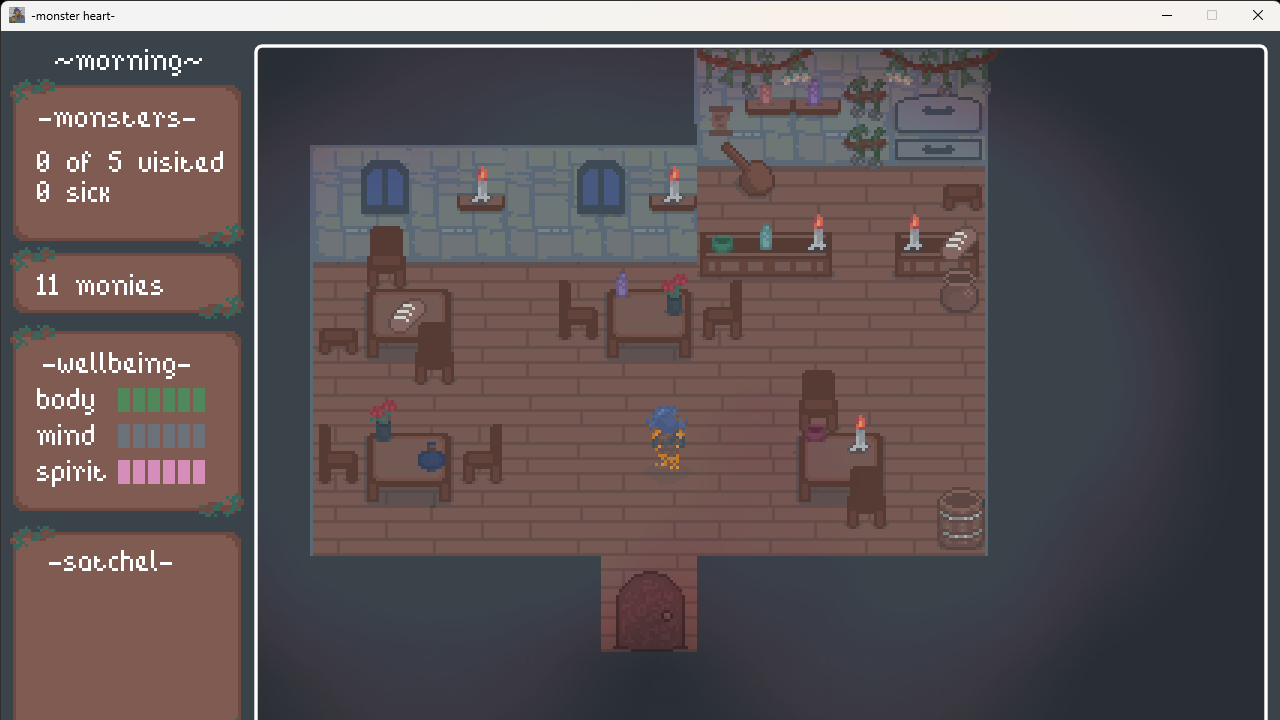
Task: Click the monster heart app icon in title bar
Action: coord(17,15)
